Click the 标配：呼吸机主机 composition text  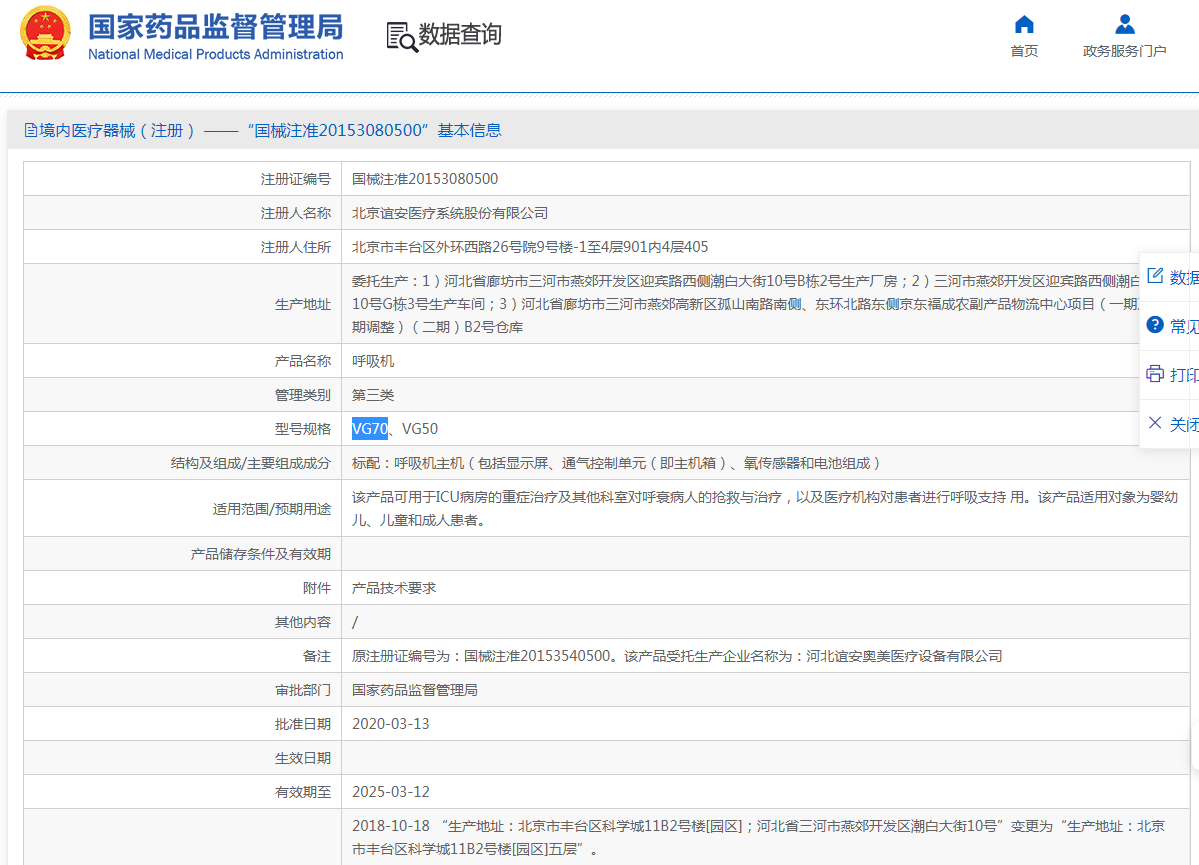click(x=616, y=463)
